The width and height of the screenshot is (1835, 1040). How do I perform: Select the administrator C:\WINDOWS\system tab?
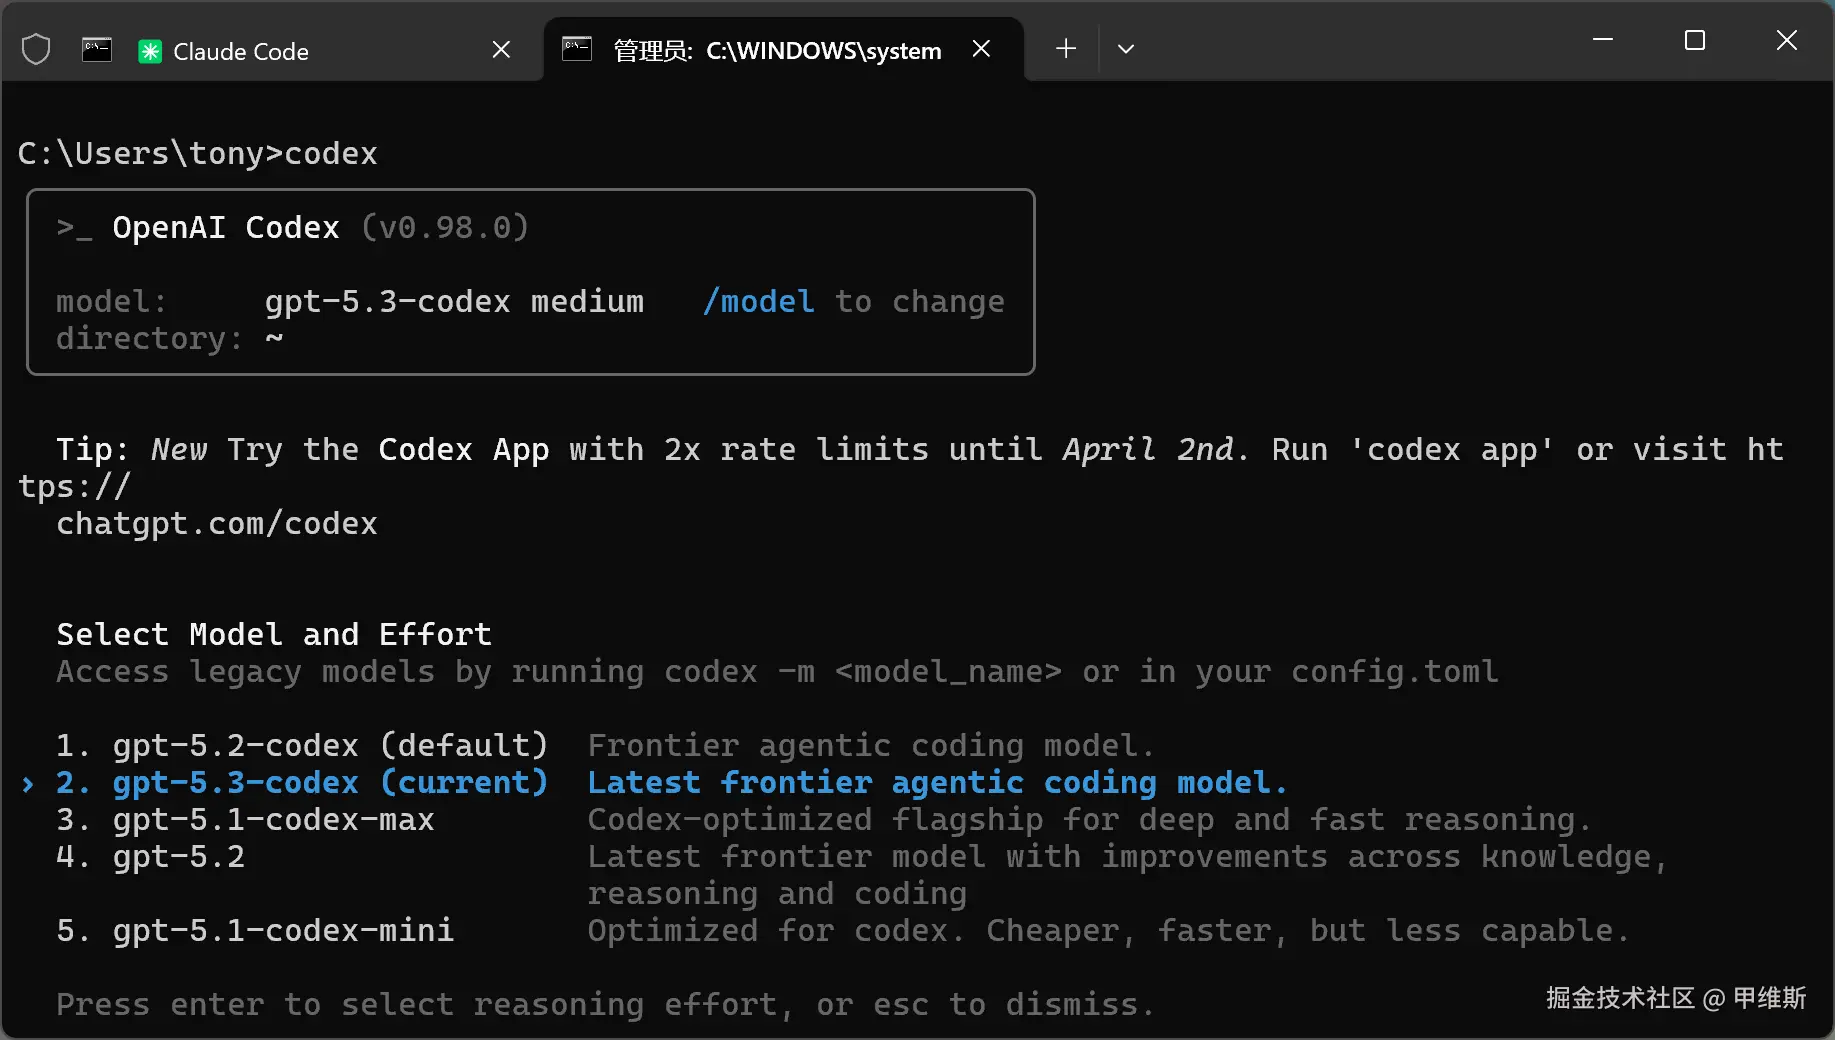[776, 51]
